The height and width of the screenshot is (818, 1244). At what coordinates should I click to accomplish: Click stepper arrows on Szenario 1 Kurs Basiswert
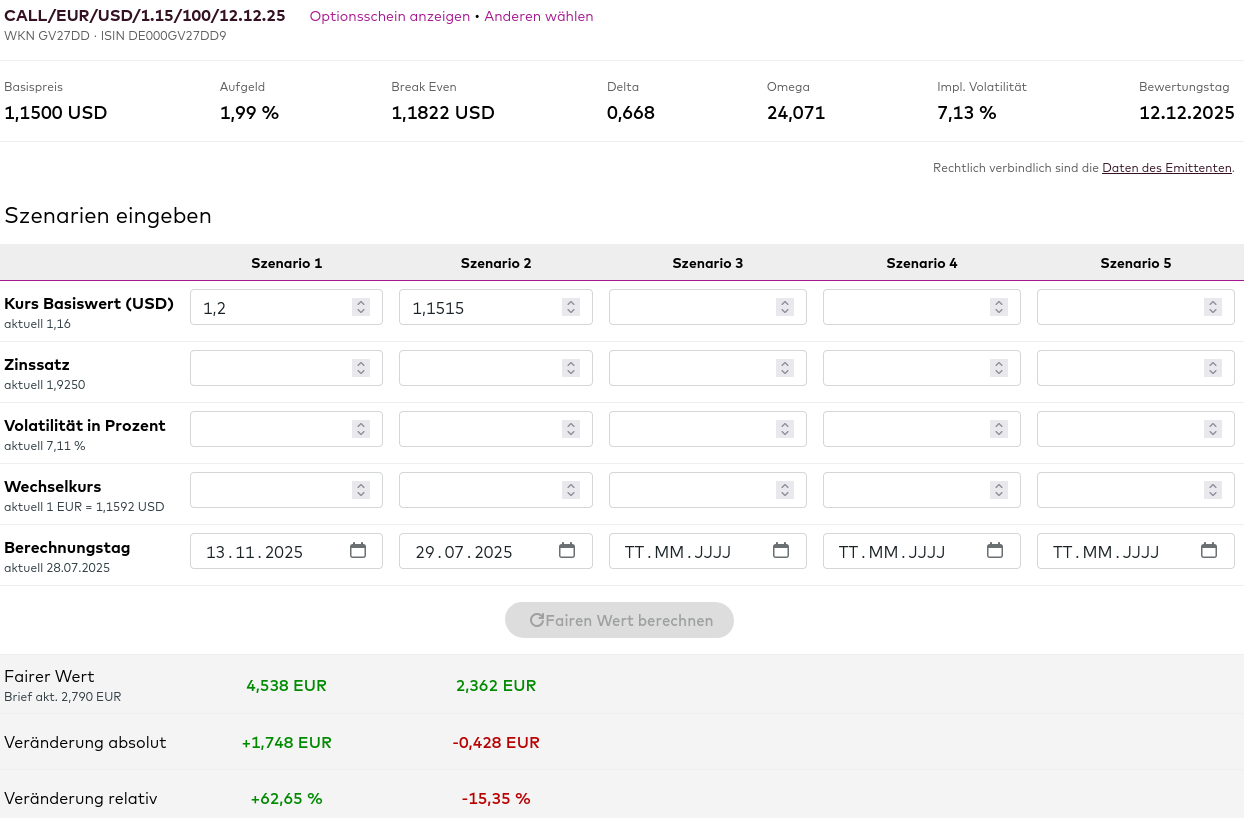point(361,308)
